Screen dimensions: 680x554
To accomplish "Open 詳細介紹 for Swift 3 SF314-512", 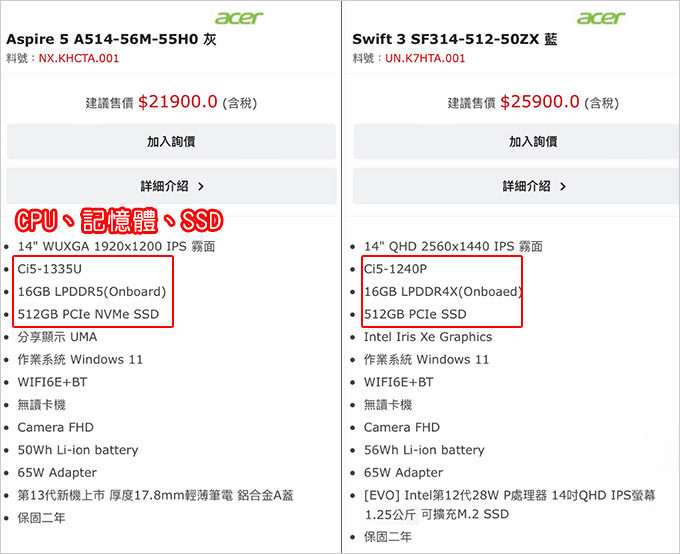I will [516, 186].
